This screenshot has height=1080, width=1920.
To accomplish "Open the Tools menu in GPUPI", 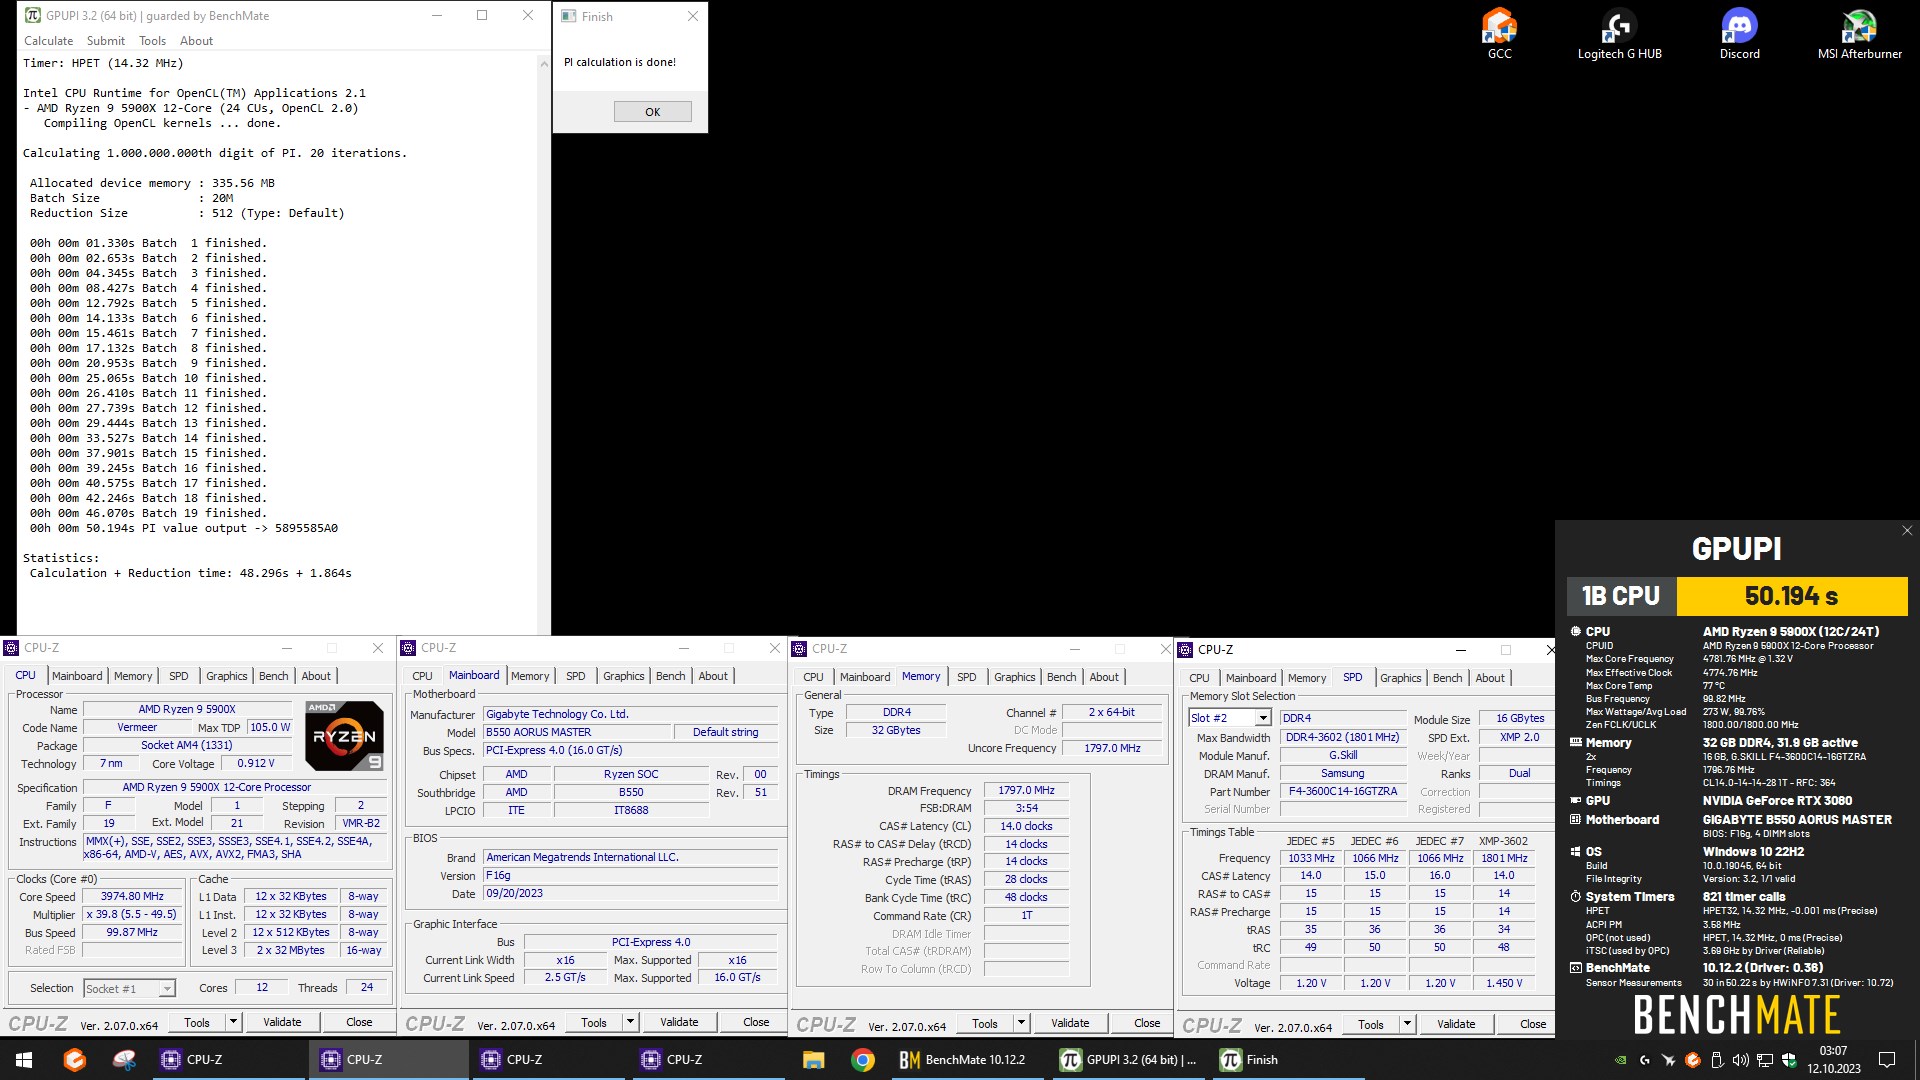I will [152, 41].
